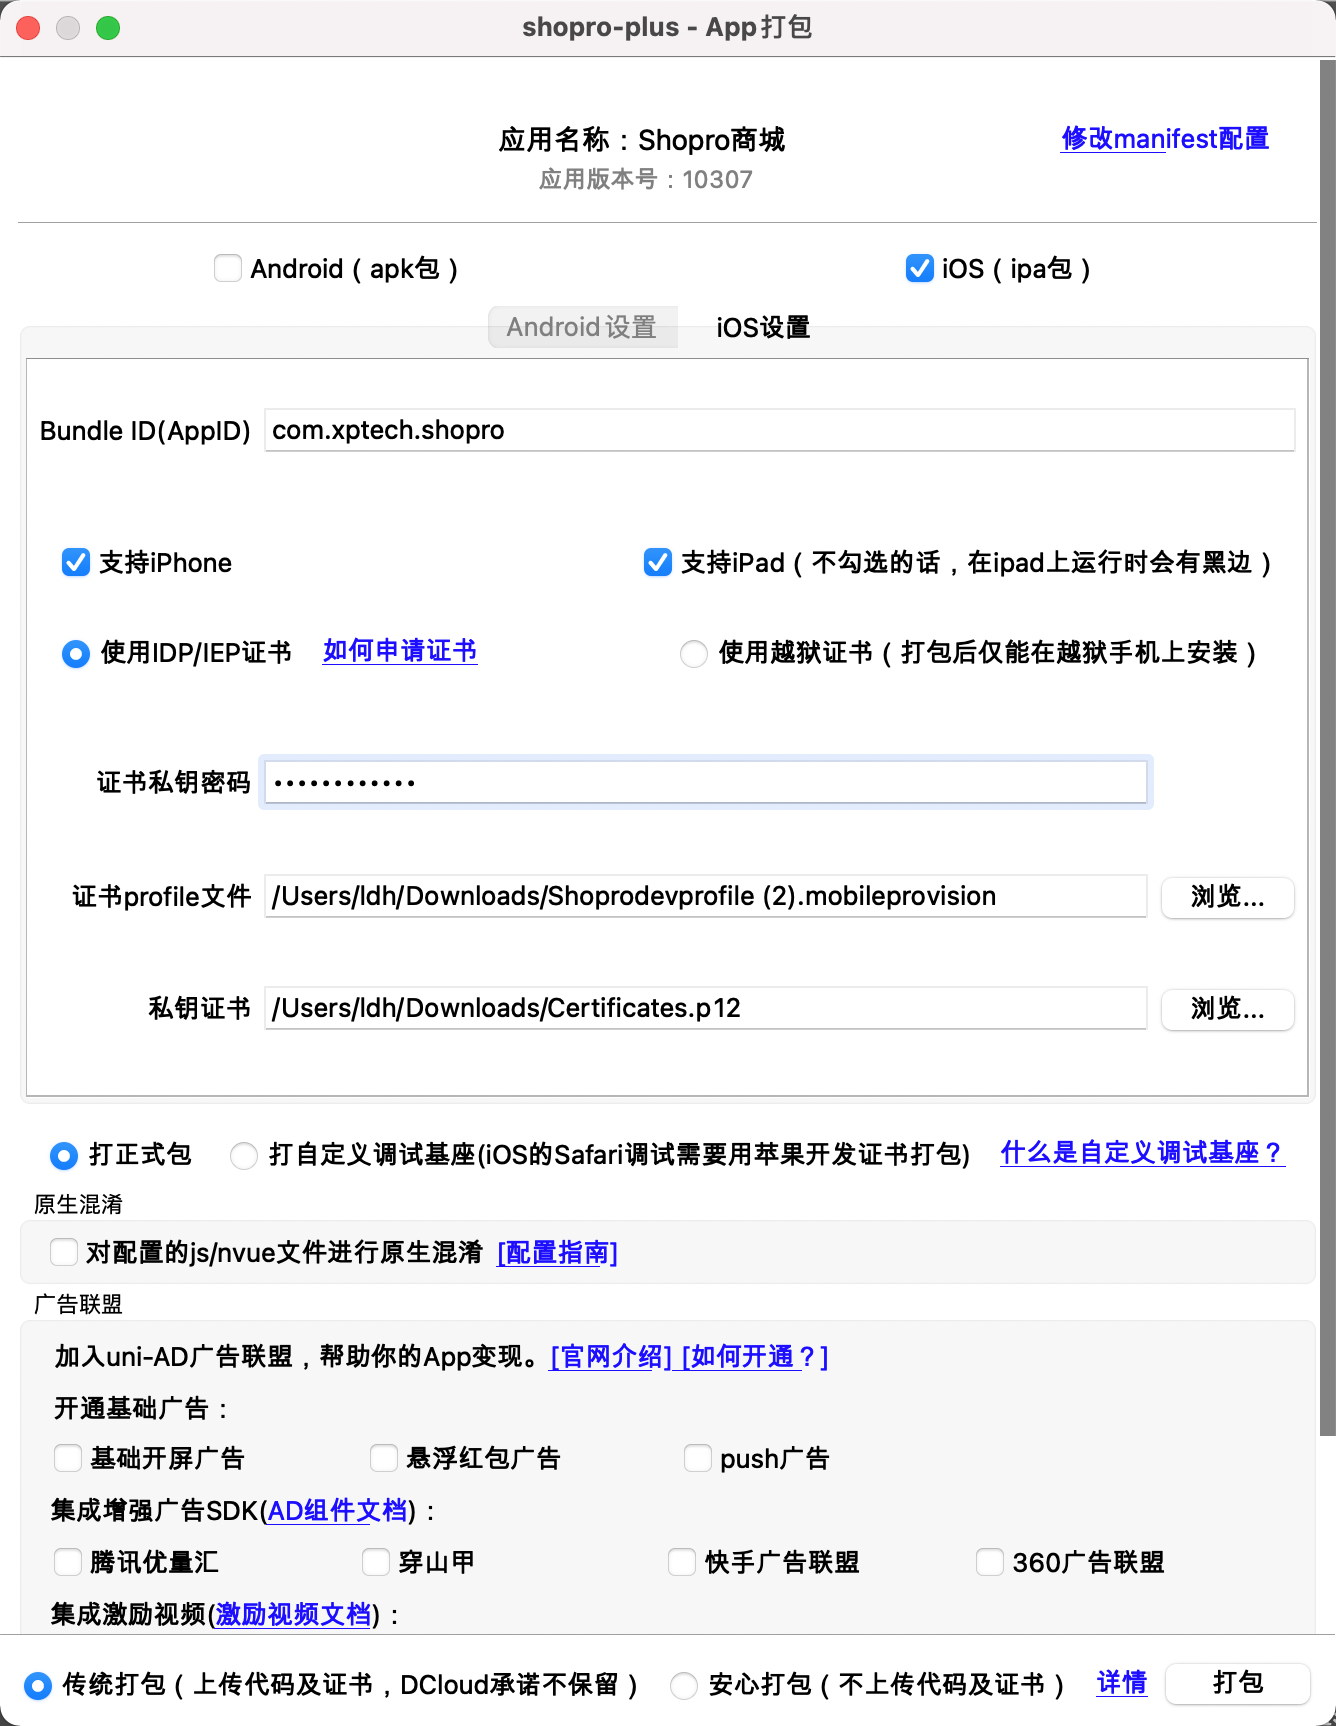Enable 快手广告联盟 checkbox

pyautogui.click(x=682, y=1562)
